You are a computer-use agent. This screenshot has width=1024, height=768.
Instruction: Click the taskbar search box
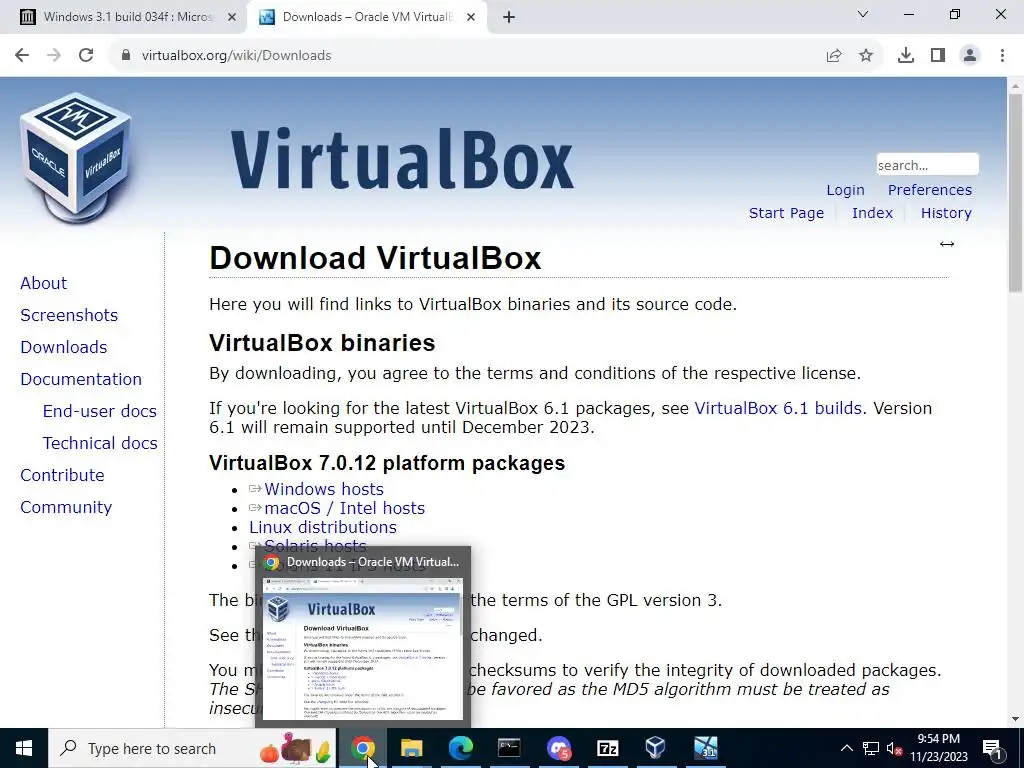(192, 748)
